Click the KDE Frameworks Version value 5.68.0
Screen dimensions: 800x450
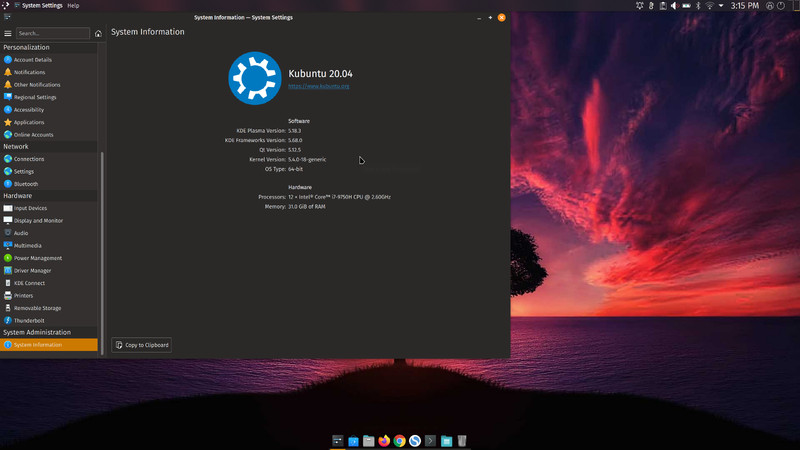(295, 140)
